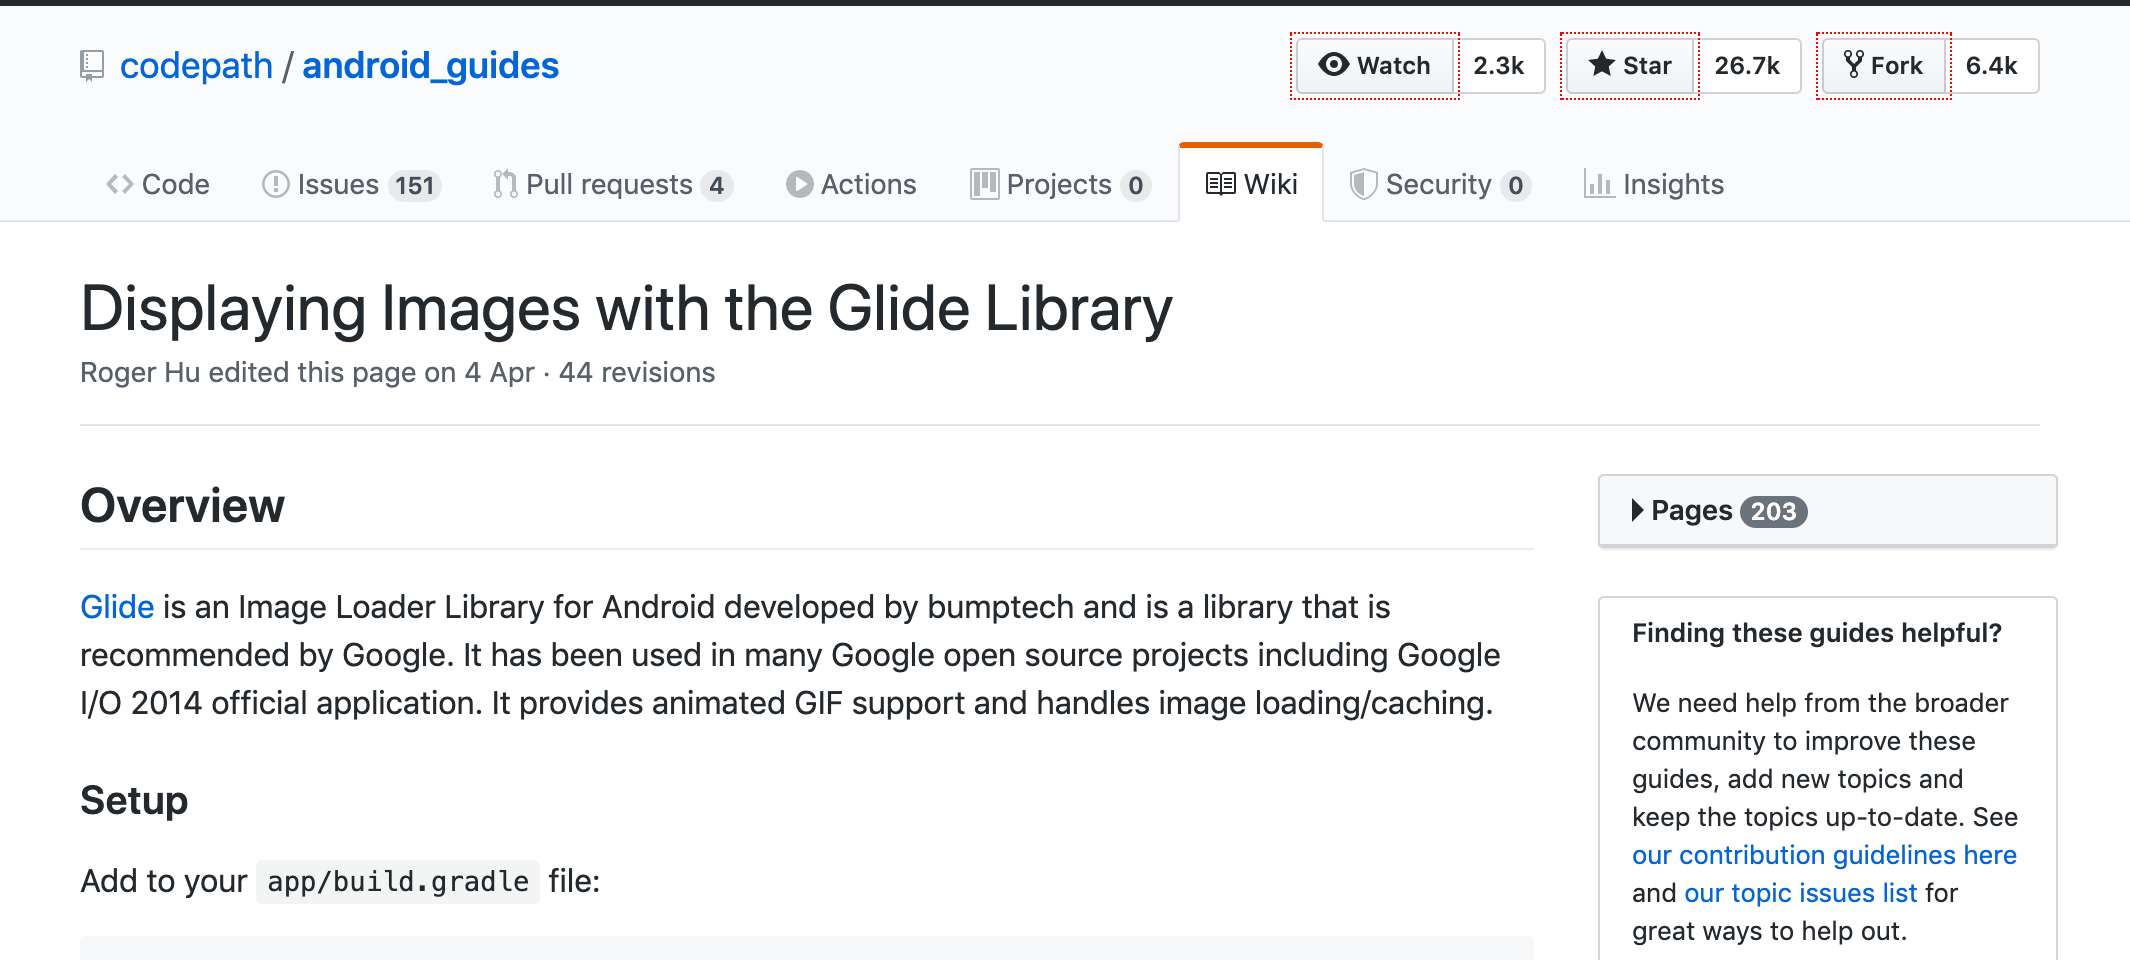The width and height of the screenshot is (2130, 960).
Task: Click the fork icon on the Fork button
Action: (1853, 65)
